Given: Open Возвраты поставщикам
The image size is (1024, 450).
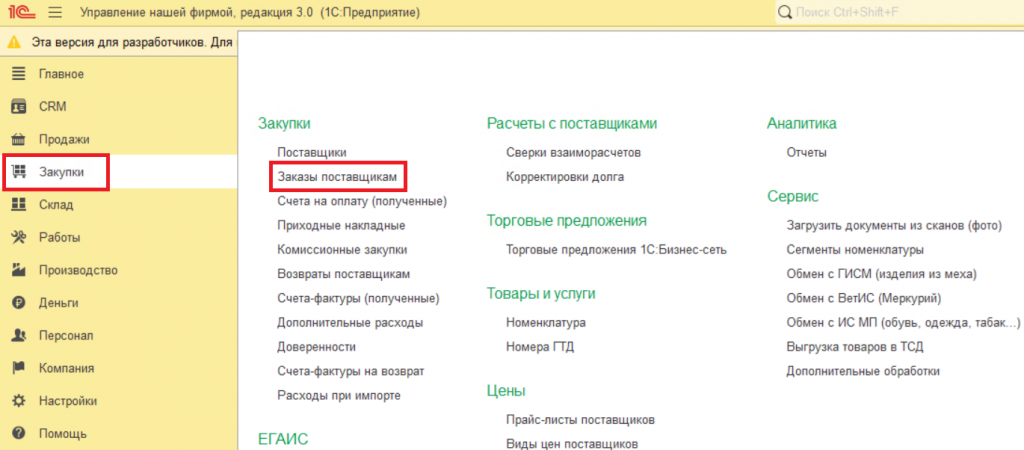Looking at the screenshot, I should [344, 274].
